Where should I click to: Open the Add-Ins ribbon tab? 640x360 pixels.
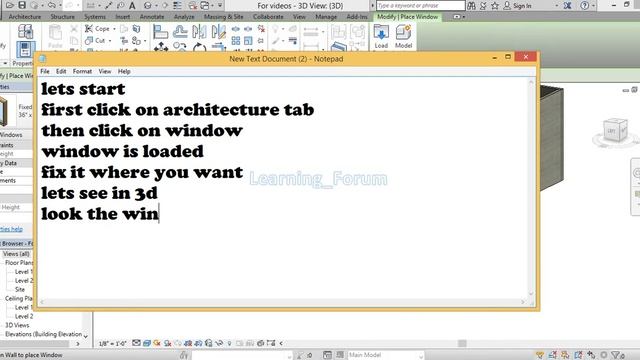point(357,17)
